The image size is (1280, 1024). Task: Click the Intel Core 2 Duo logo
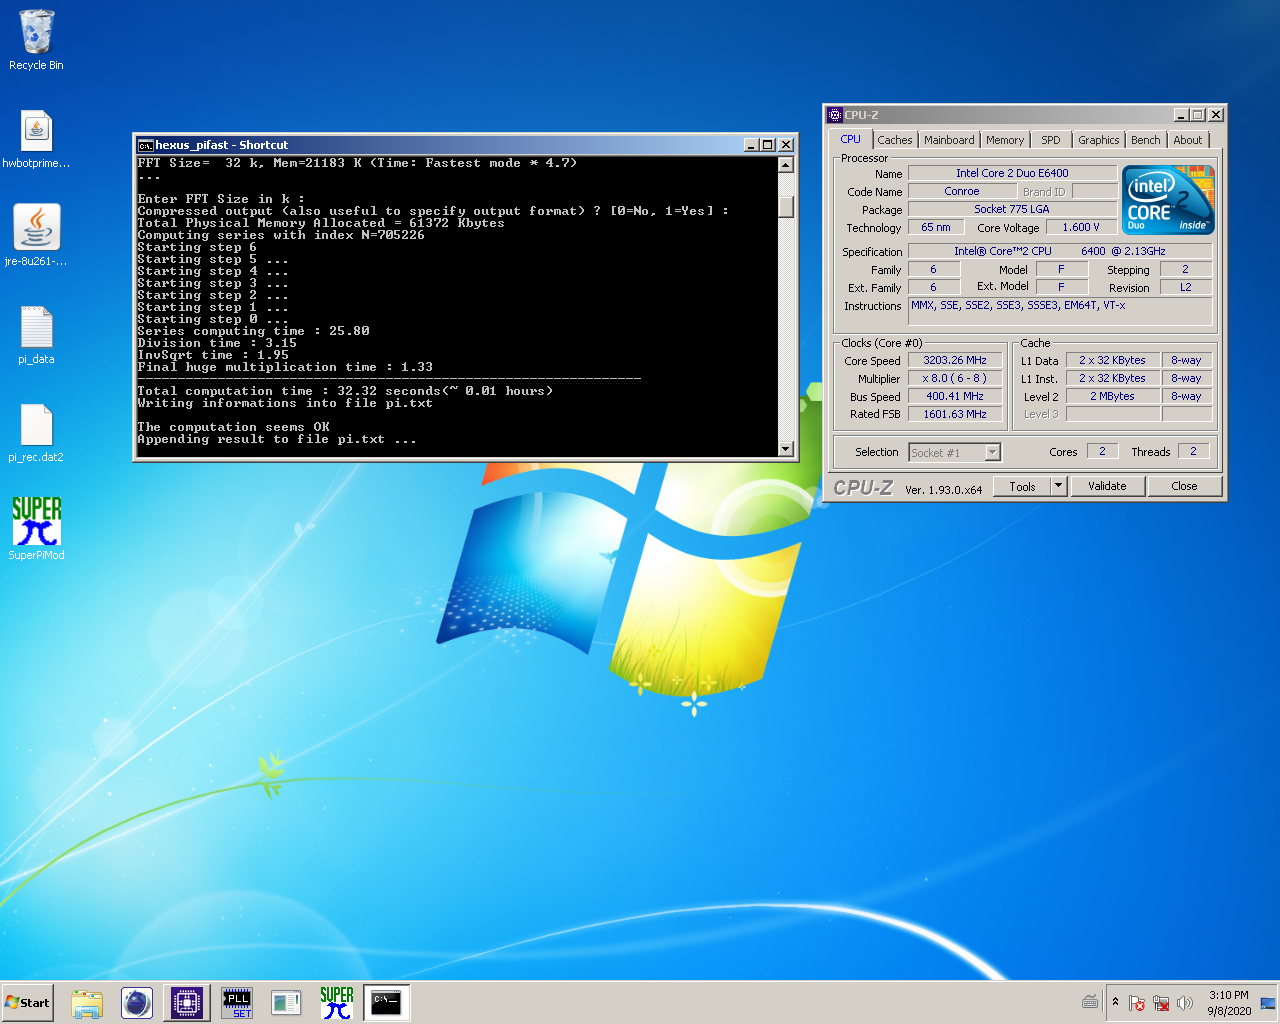[1168, 200]
